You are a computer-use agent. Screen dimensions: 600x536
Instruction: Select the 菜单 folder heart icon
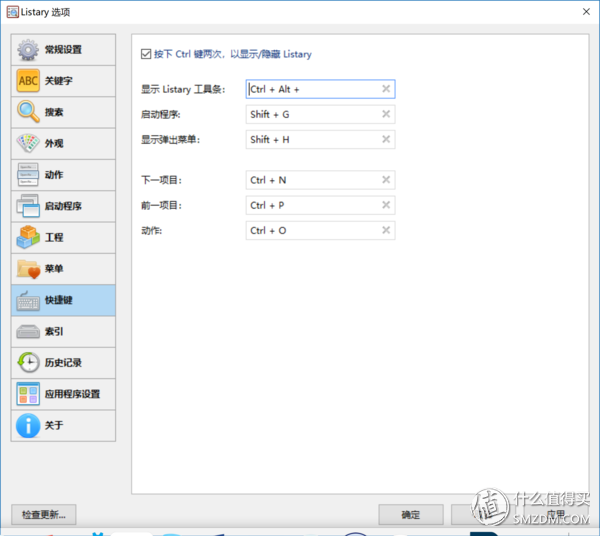coord(28,269)
